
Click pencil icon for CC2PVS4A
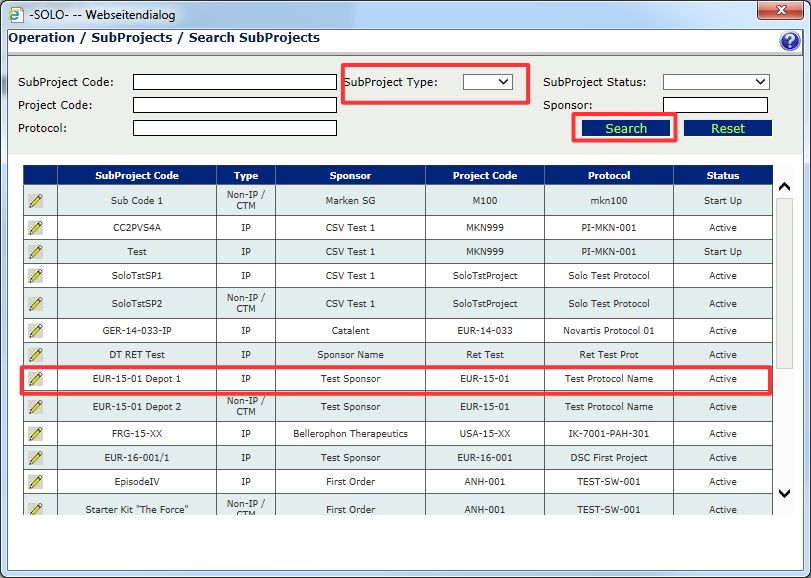36,227
